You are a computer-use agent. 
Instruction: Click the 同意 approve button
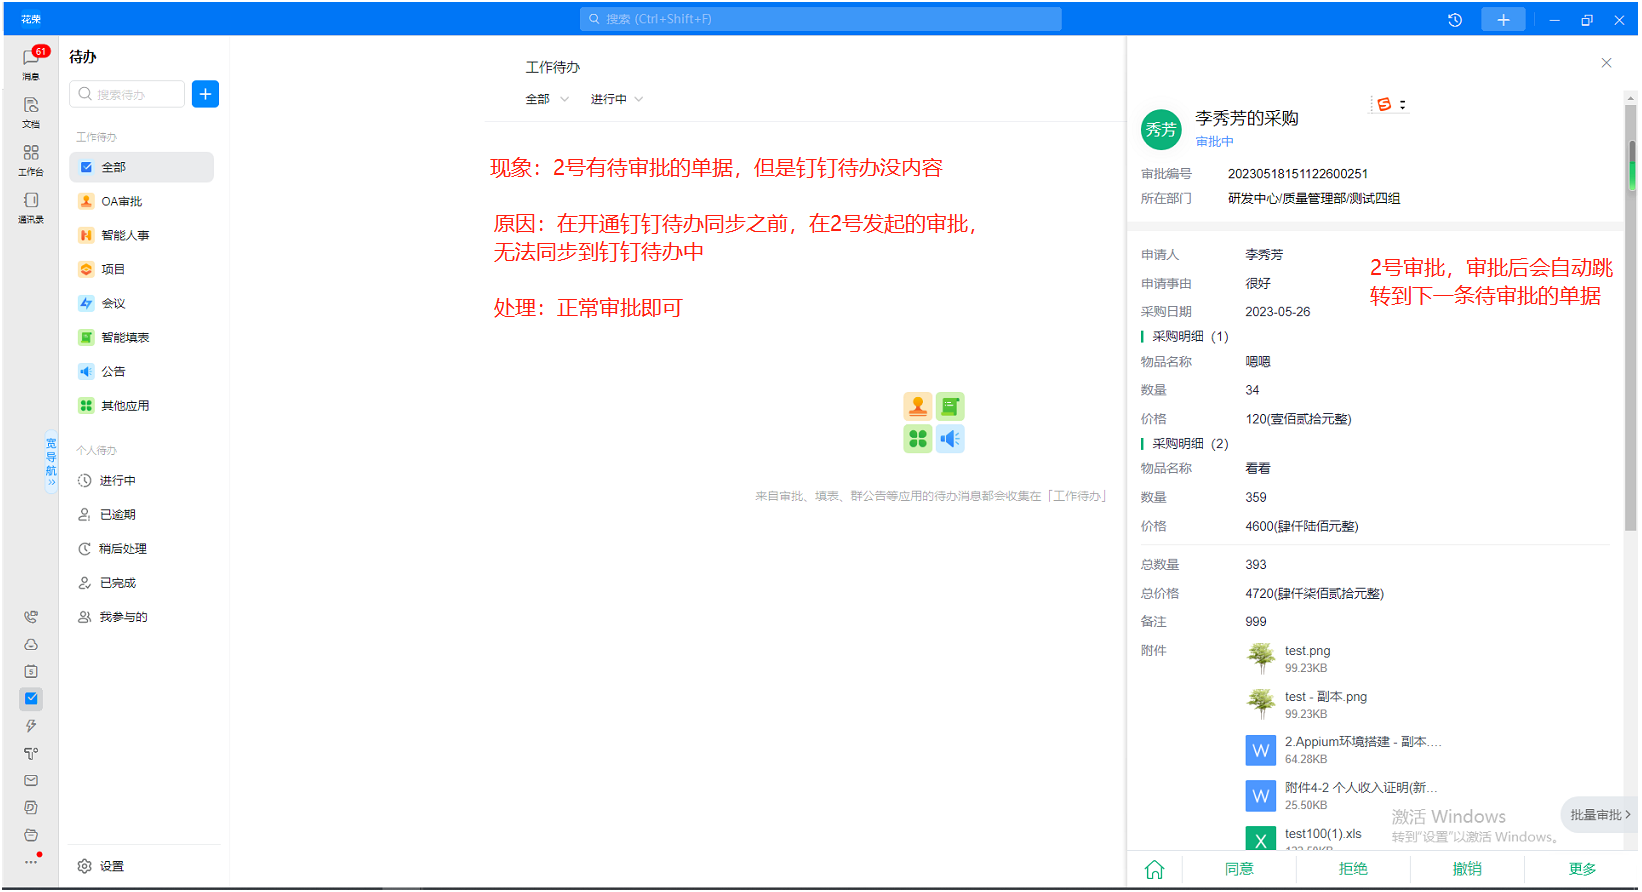coord(1239,869)
